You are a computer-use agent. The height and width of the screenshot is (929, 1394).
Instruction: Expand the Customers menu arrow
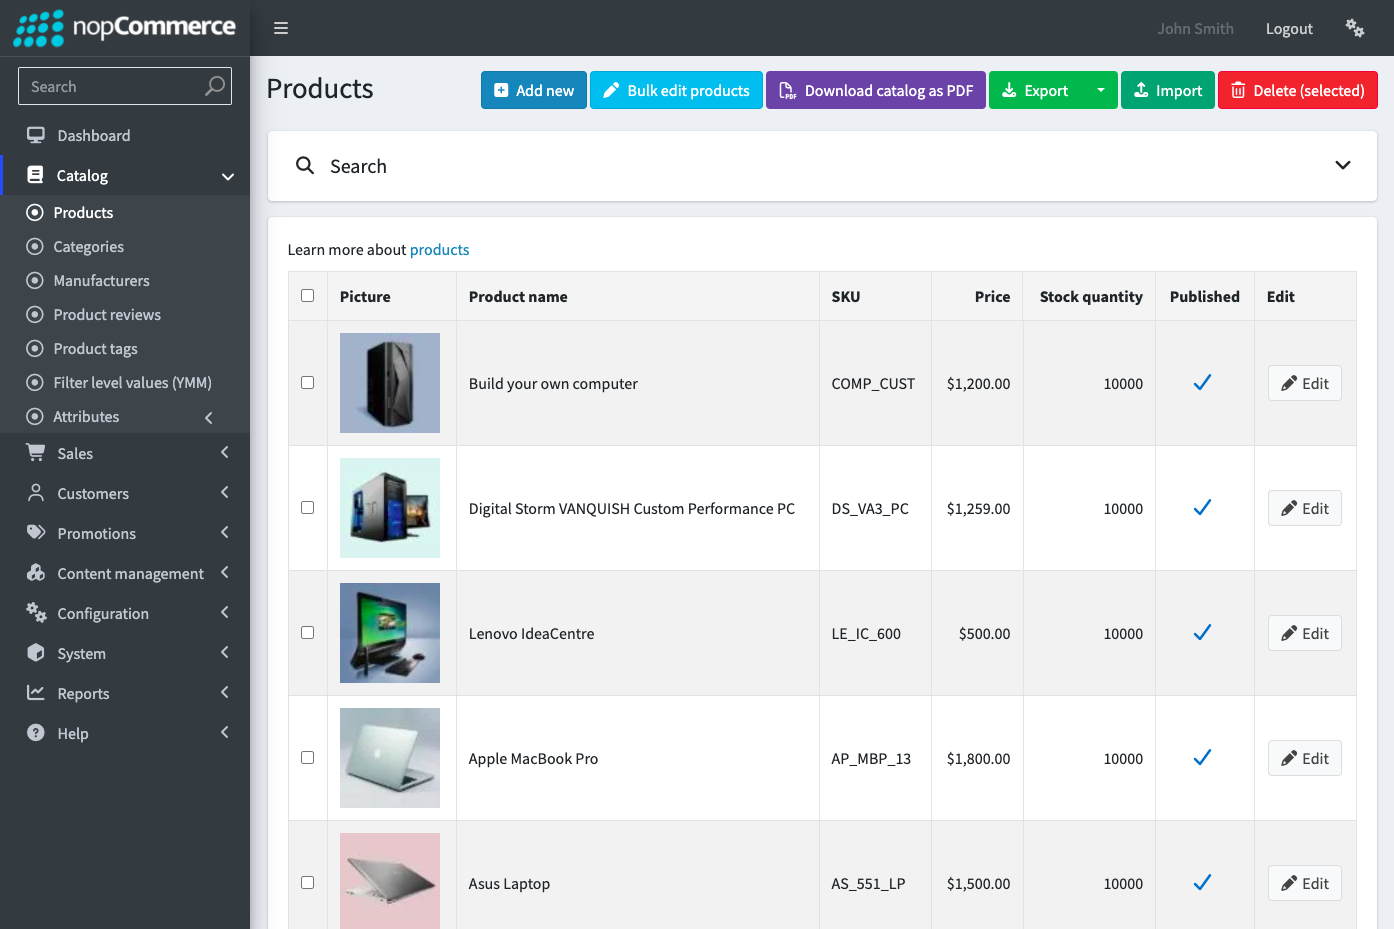coord(225,493)
